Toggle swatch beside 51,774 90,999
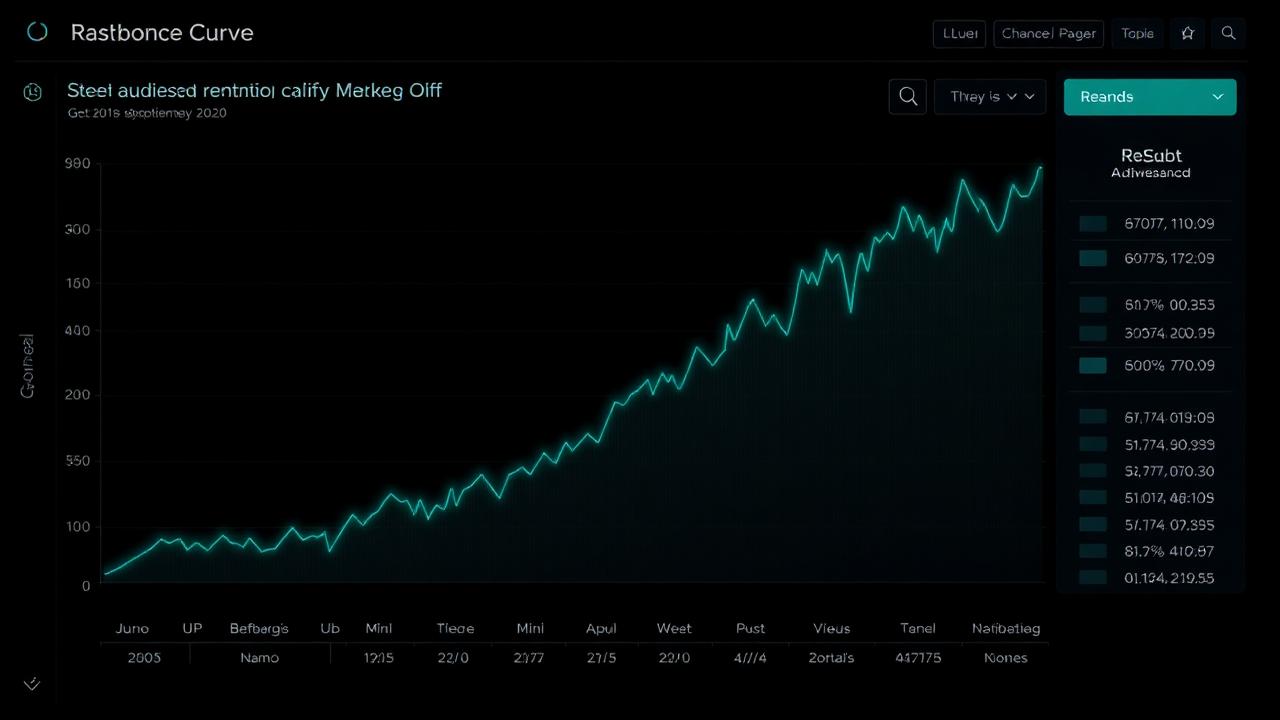Image resolution: width=1280 pixels, height=720 pixels. click(1093, 444)
